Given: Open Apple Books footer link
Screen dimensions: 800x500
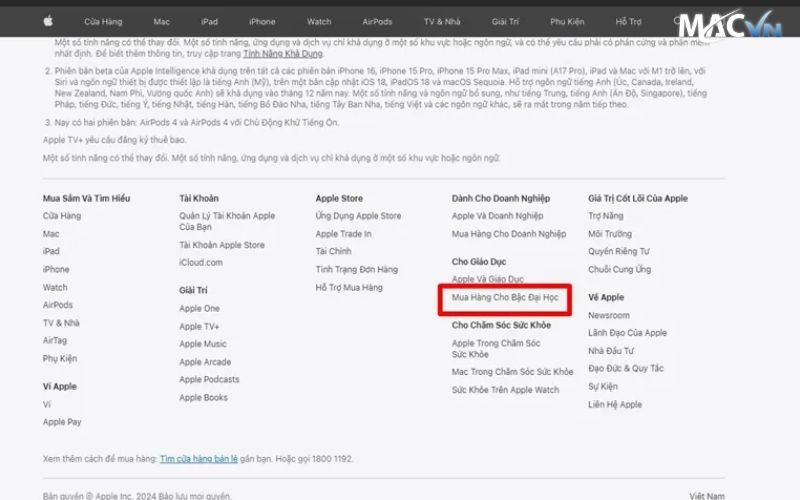Looking at the screenshot, I should click(204, 397).
